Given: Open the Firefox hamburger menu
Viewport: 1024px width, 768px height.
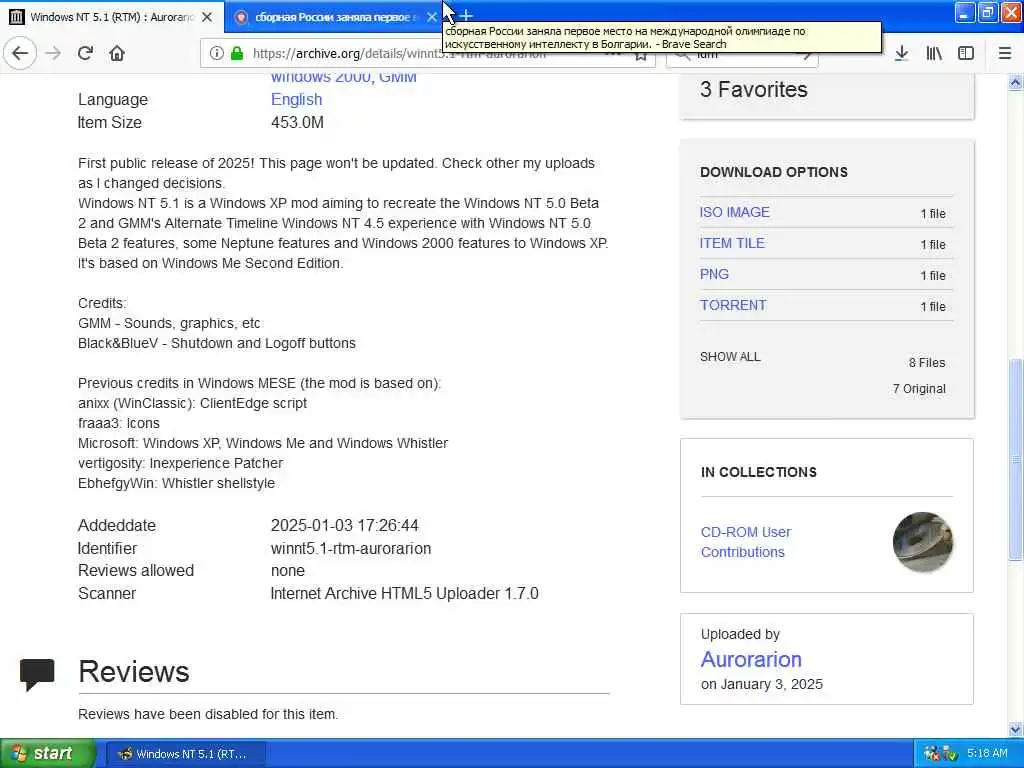Looking at the screenshot, I should click(1004, 53).
